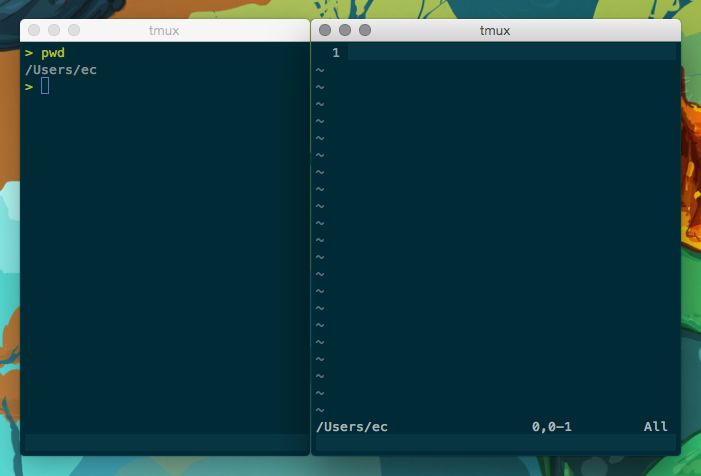
Task: Click the tmux status bar in left window
Action: click(166, 442)
